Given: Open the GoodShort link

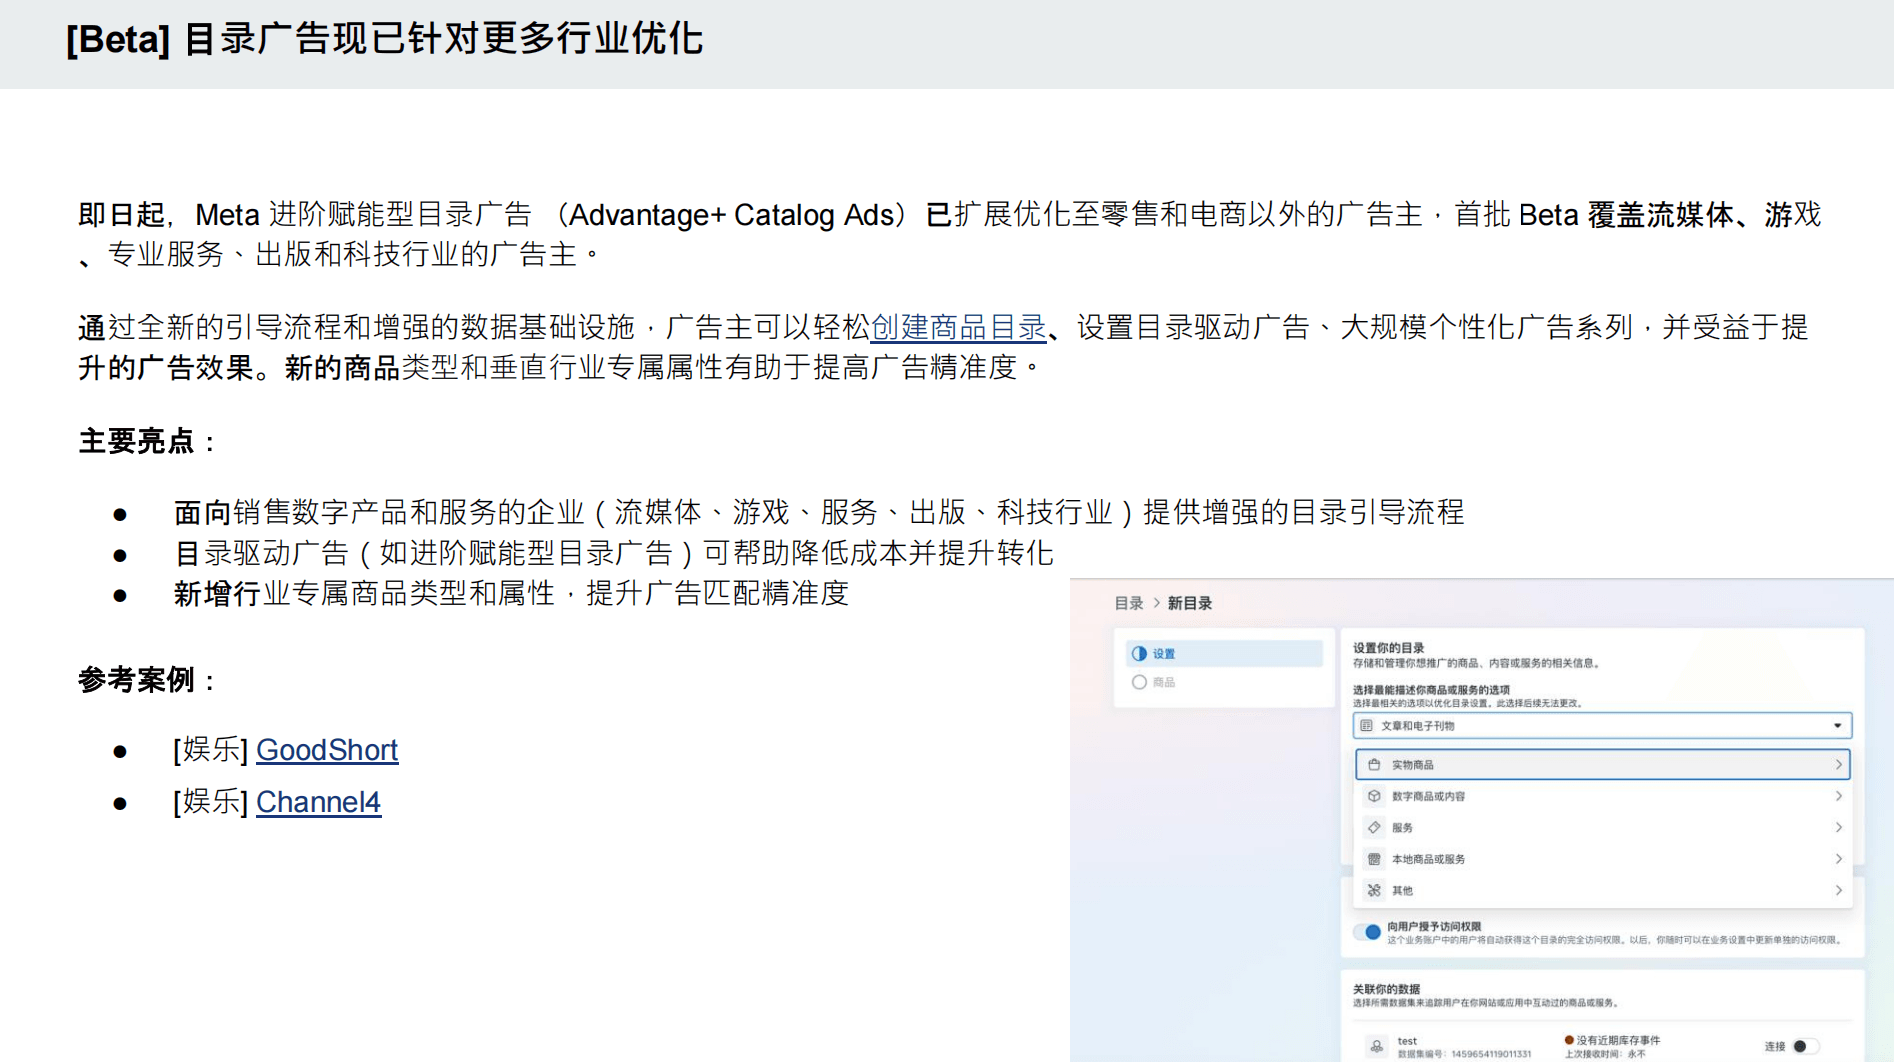Looking at the screenshot, I should pos(327,750).
